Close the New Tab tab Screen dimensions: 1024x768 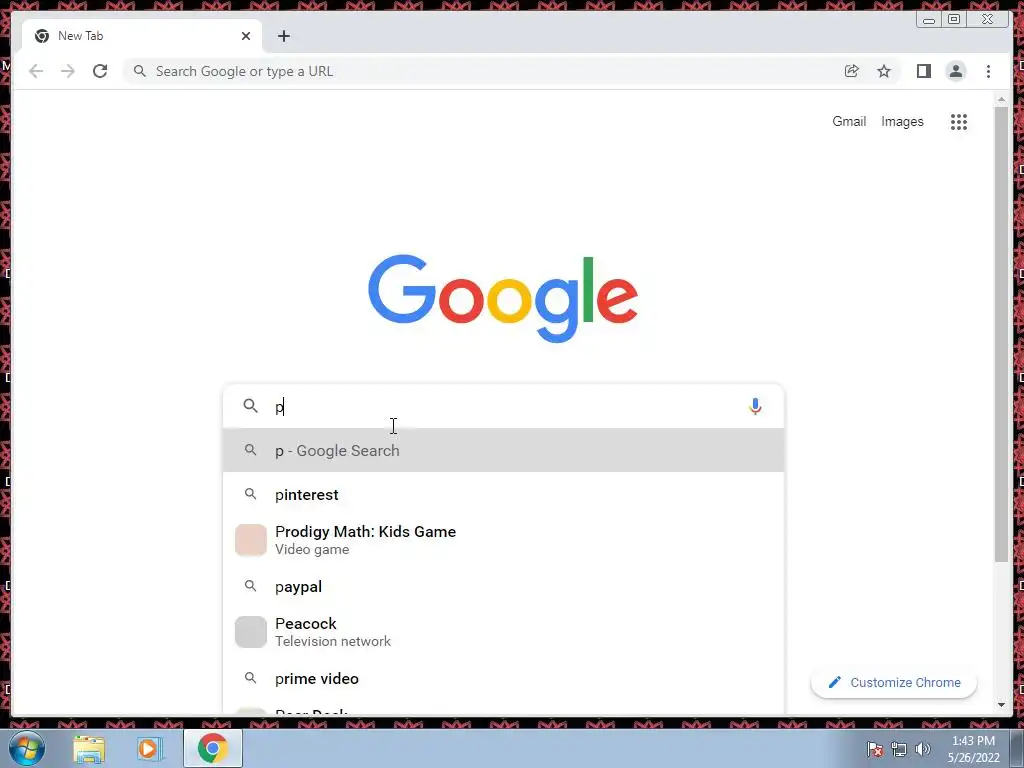(x=246, y=36)
